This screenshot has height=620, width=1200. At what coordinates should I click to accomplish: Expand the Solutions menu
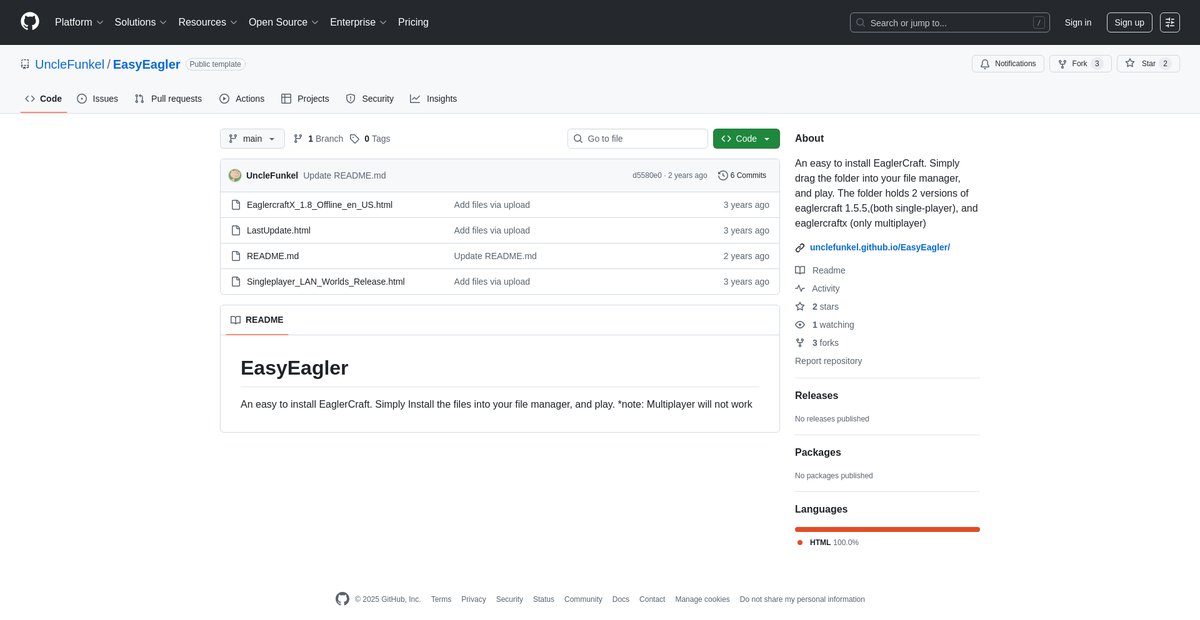(141, 22)
